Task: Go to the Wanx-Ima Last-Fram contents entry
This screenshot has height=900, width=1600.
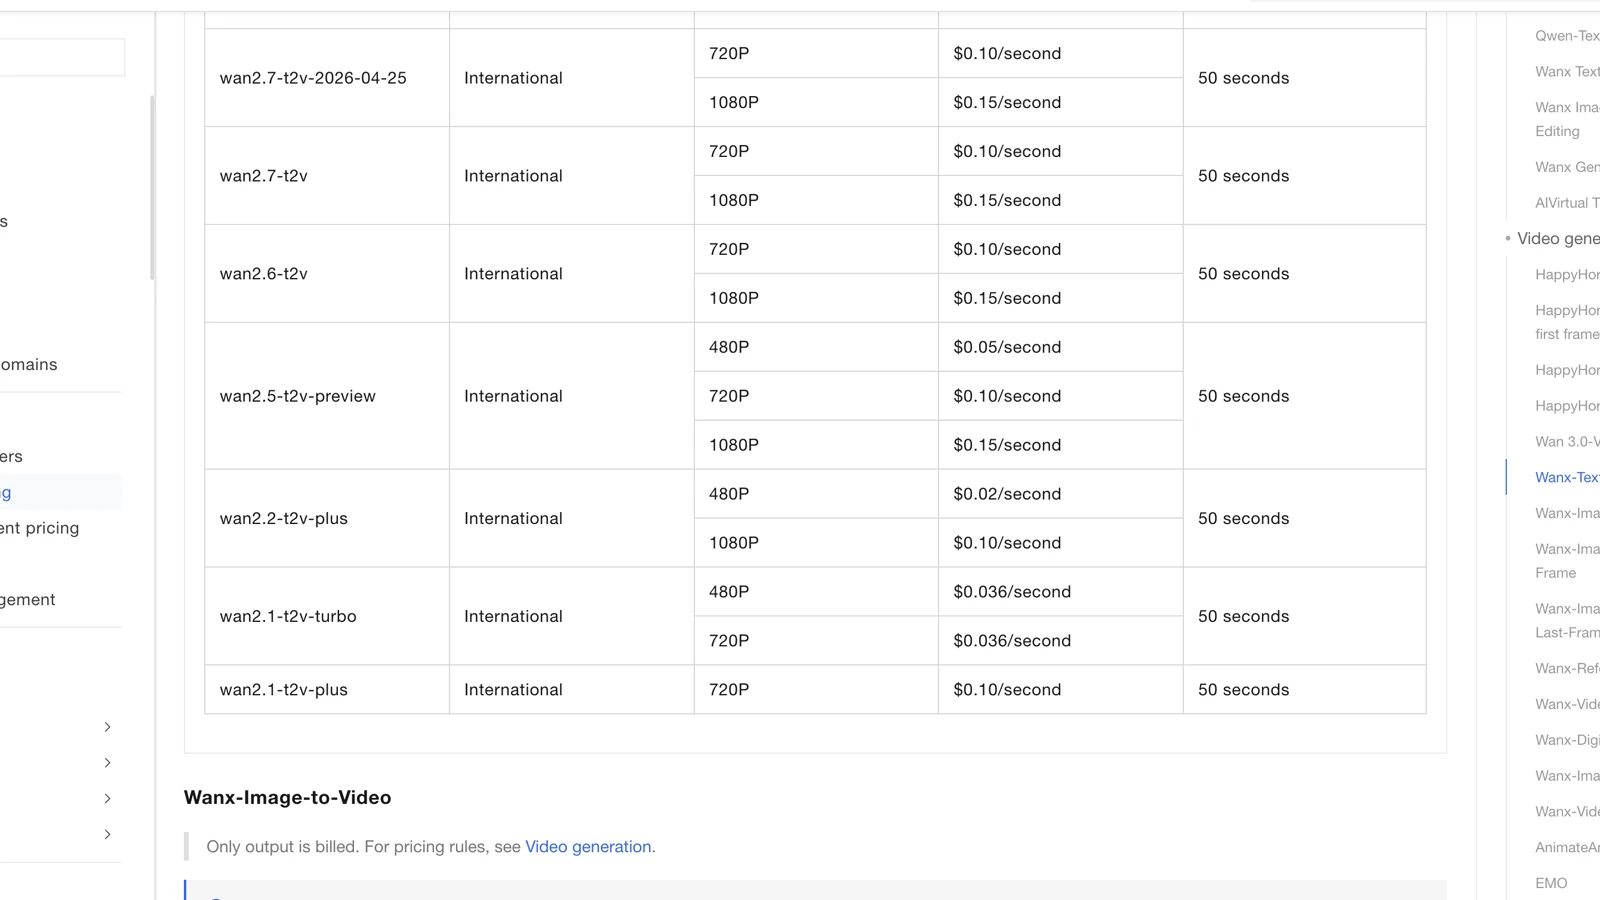Action: [x=1567, y=621]
